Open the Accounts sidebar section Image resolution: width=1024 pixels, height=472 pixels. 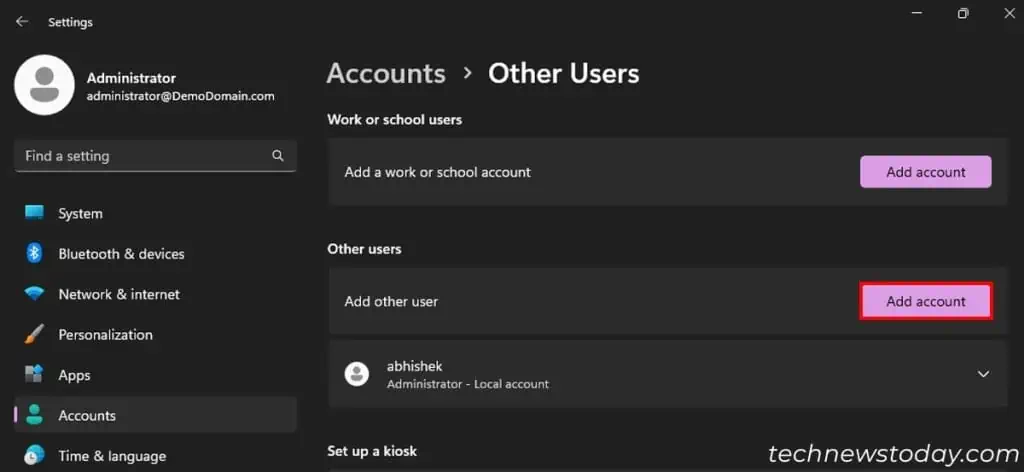click(x=87, y=415)
